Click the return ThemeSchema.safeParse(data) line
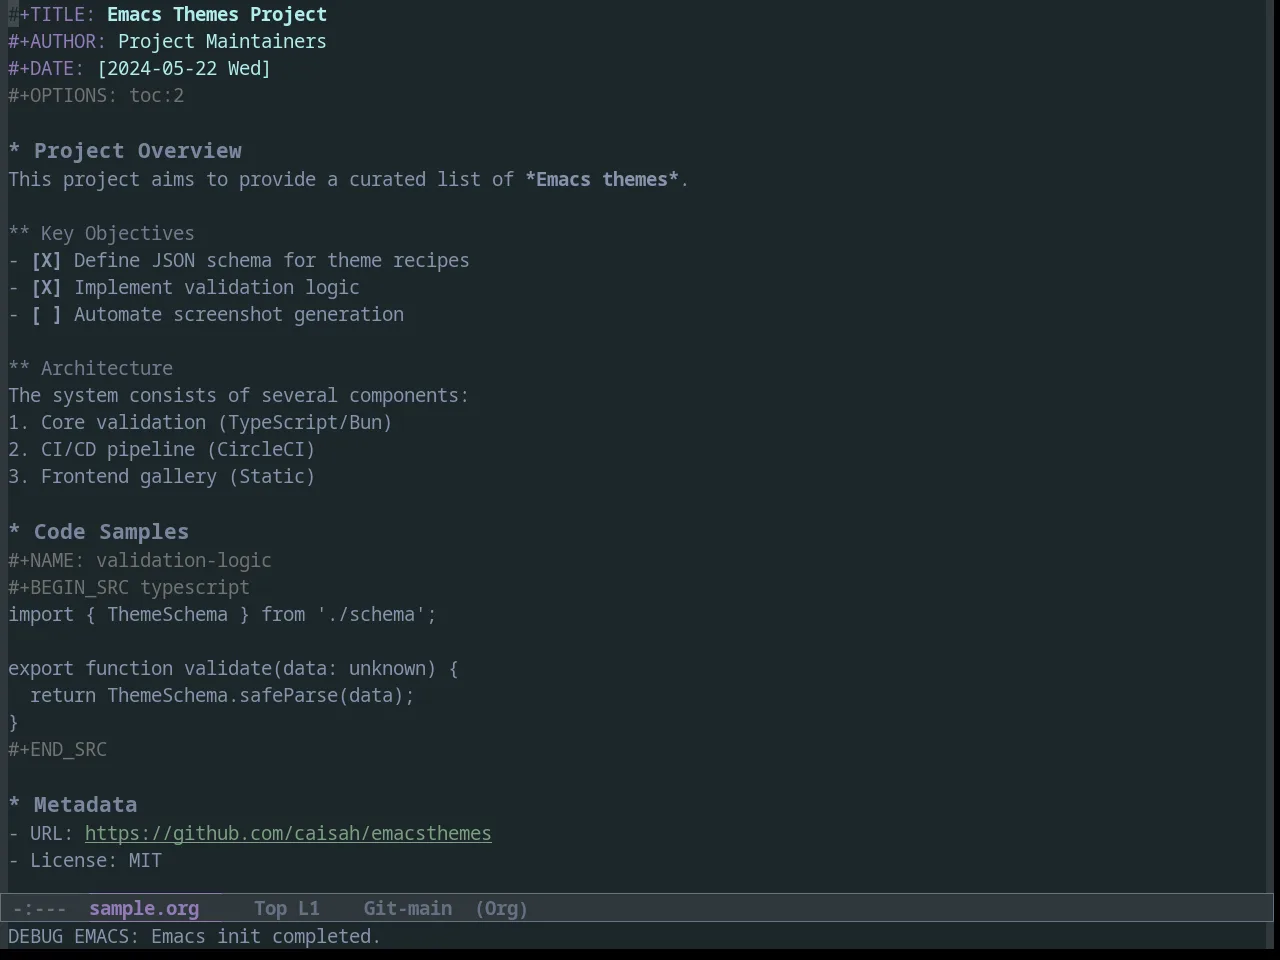This screenshot has width=1280, height=960. tap(222, 696)
